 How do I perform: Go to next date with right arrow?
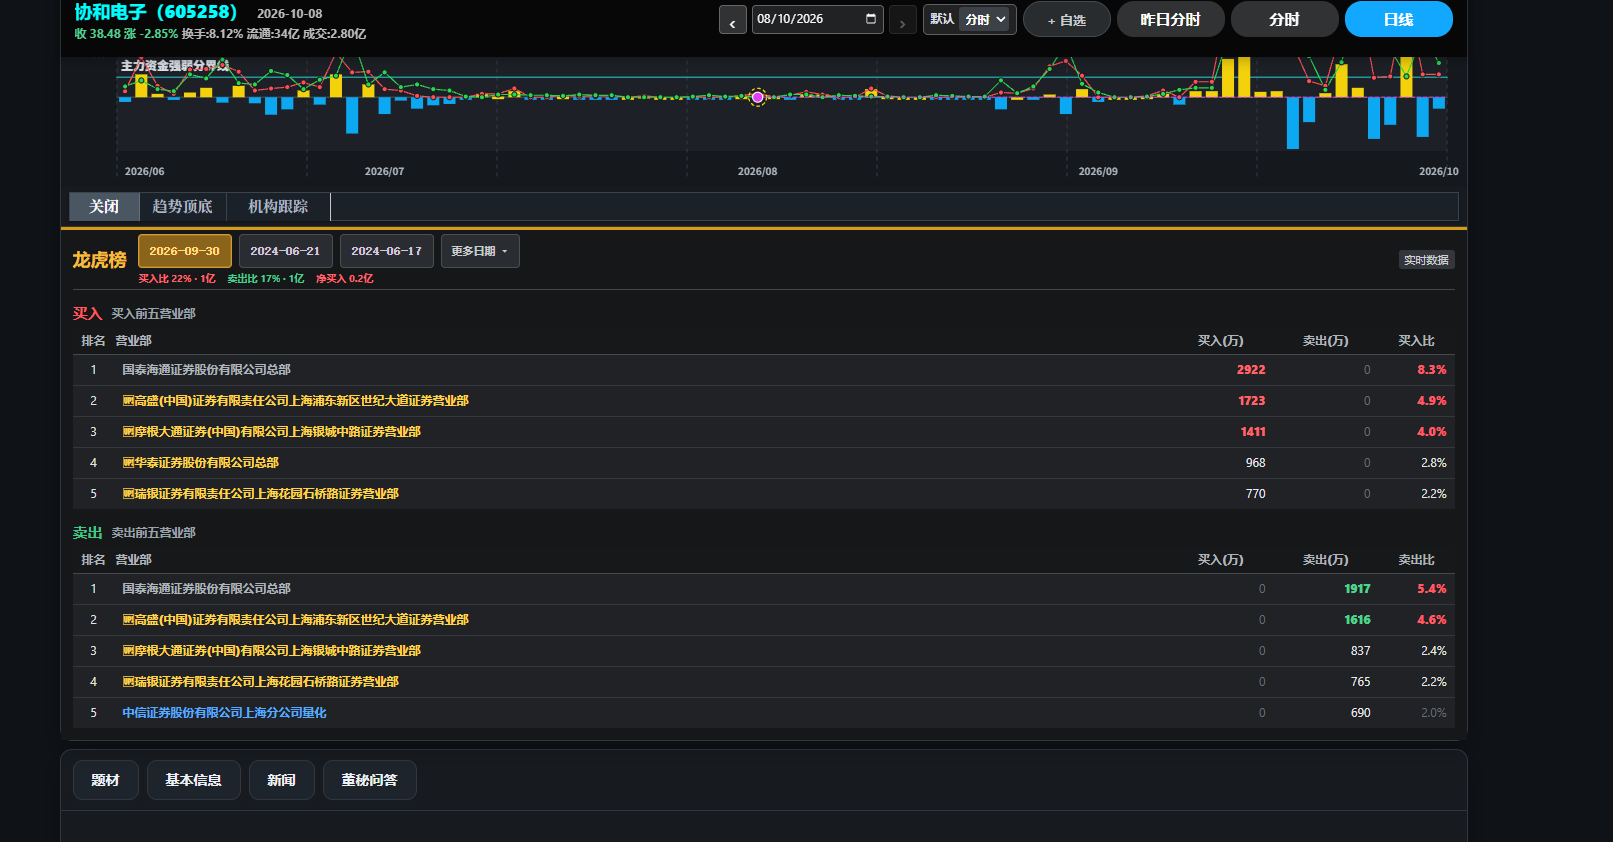click(902, 20)
